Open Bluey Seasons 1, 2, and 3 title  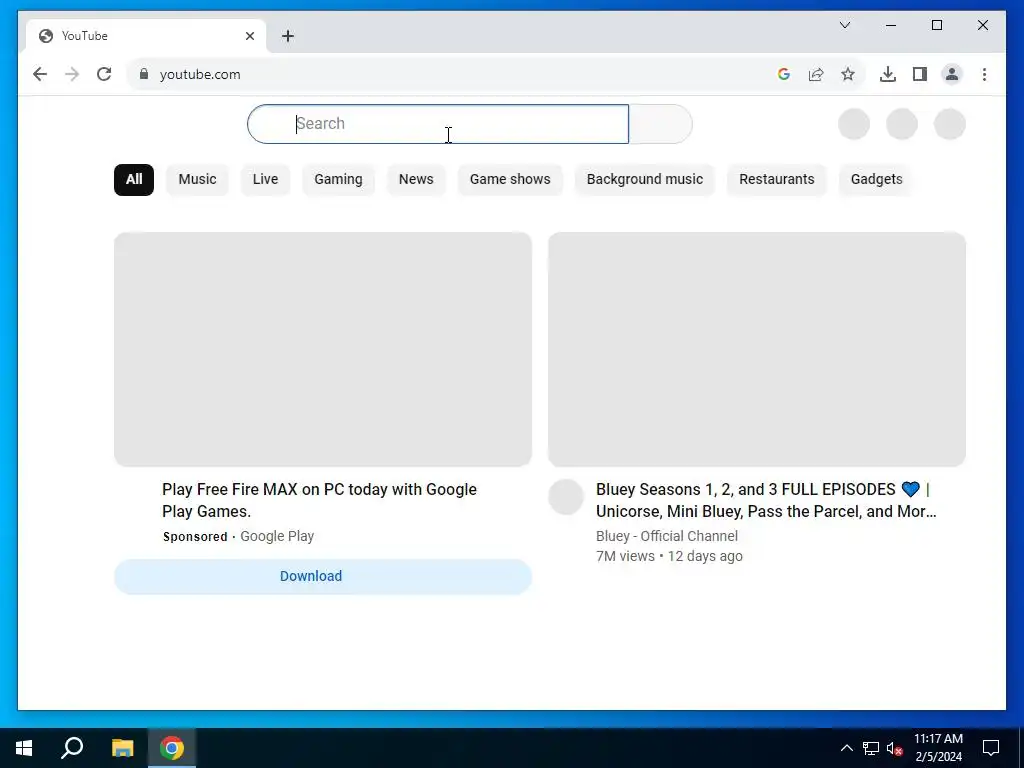pyautogui.click(x=766, y=500)
